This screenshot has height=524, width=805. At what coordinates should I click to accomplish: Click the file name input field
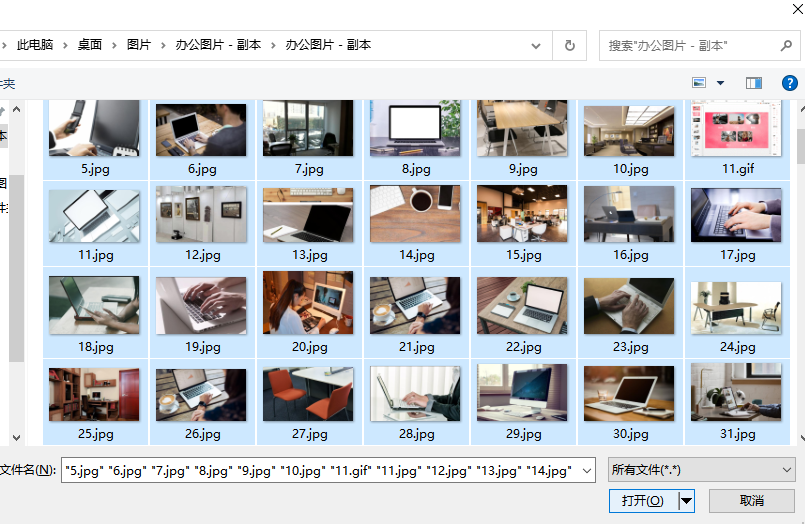pyautogui.click(x=321, y=470)
